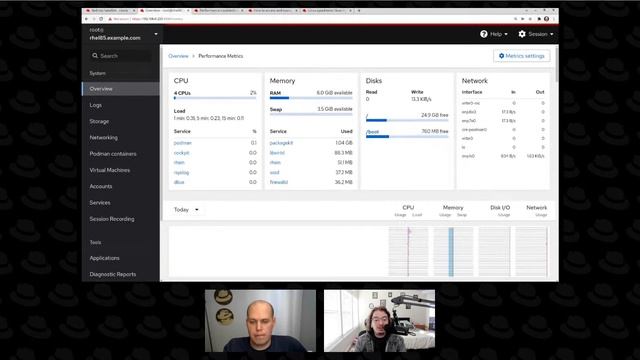This screenshot has width=640, height=360.
Task: Click the '24.9 GB free' disk value
Action: [434, 115]
